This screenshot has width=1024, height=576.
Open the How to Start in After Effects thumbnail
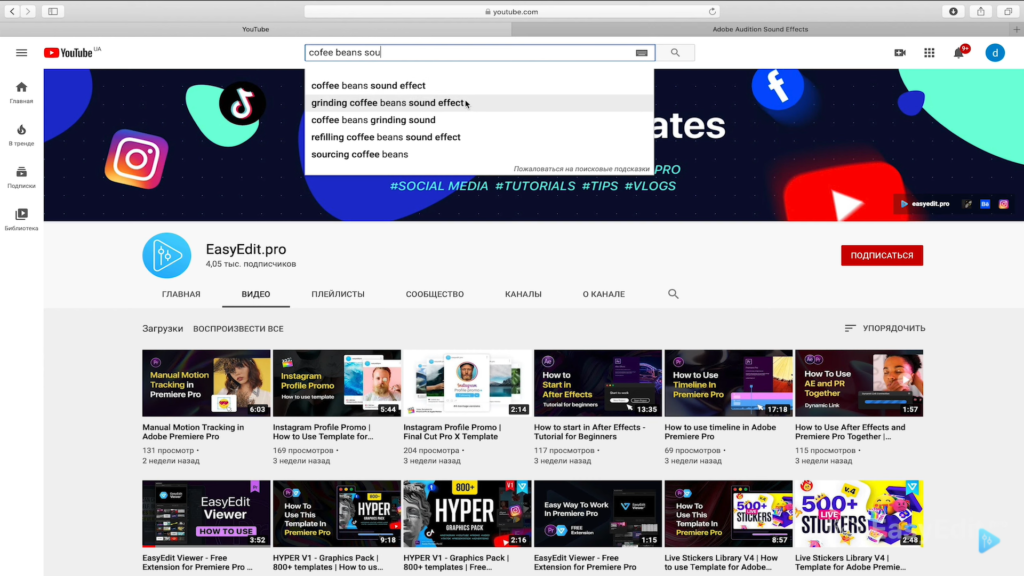[598, 383]
